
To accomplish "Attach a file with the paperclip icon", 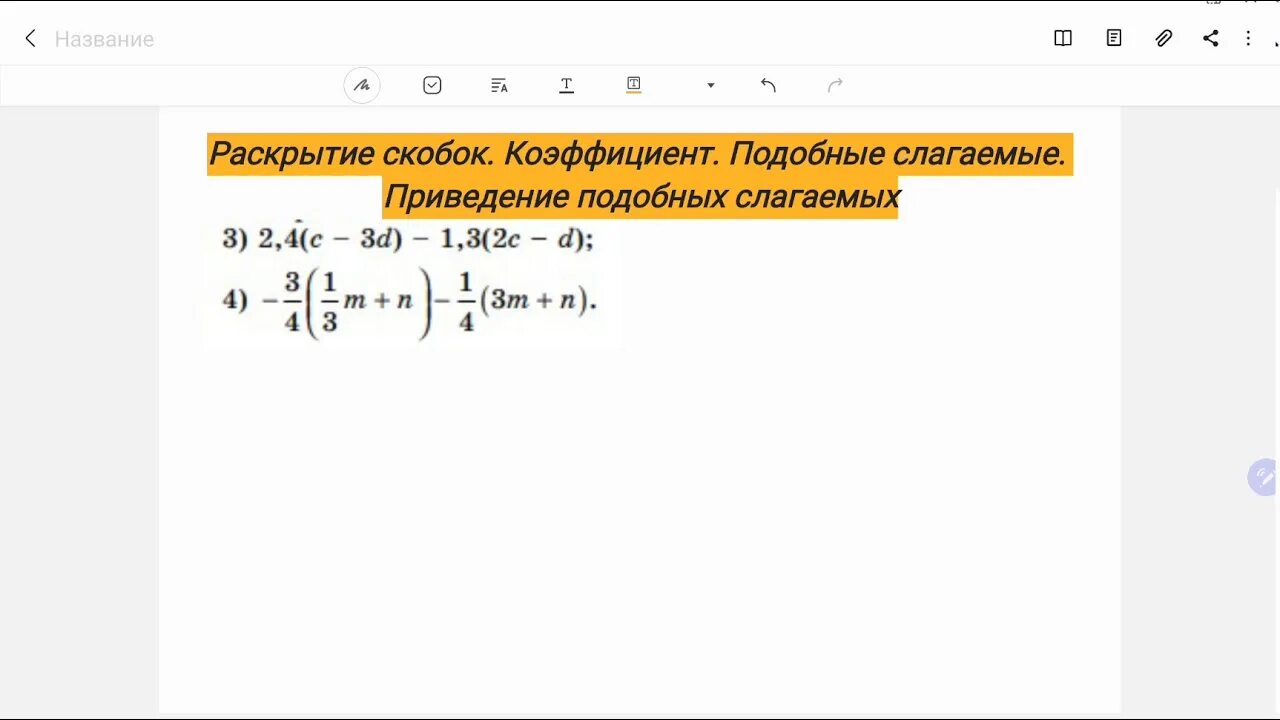I will 1163,38.
